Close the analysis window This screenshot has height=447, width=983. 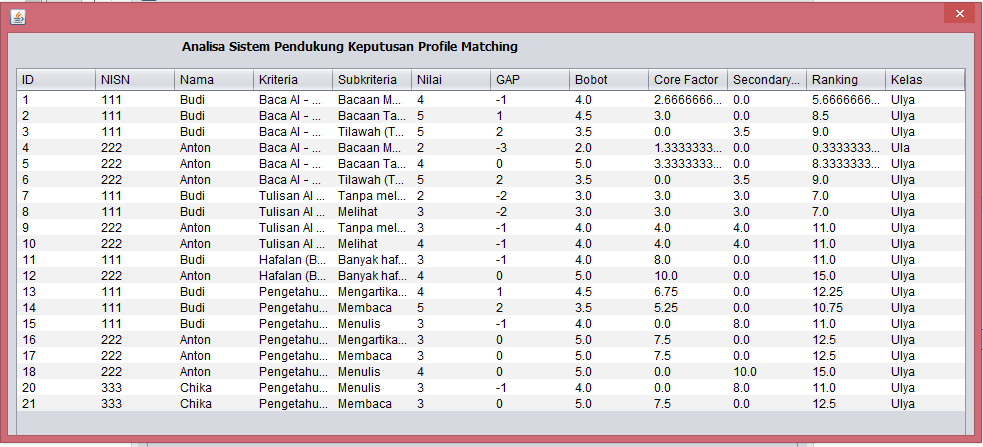[959, 13]
